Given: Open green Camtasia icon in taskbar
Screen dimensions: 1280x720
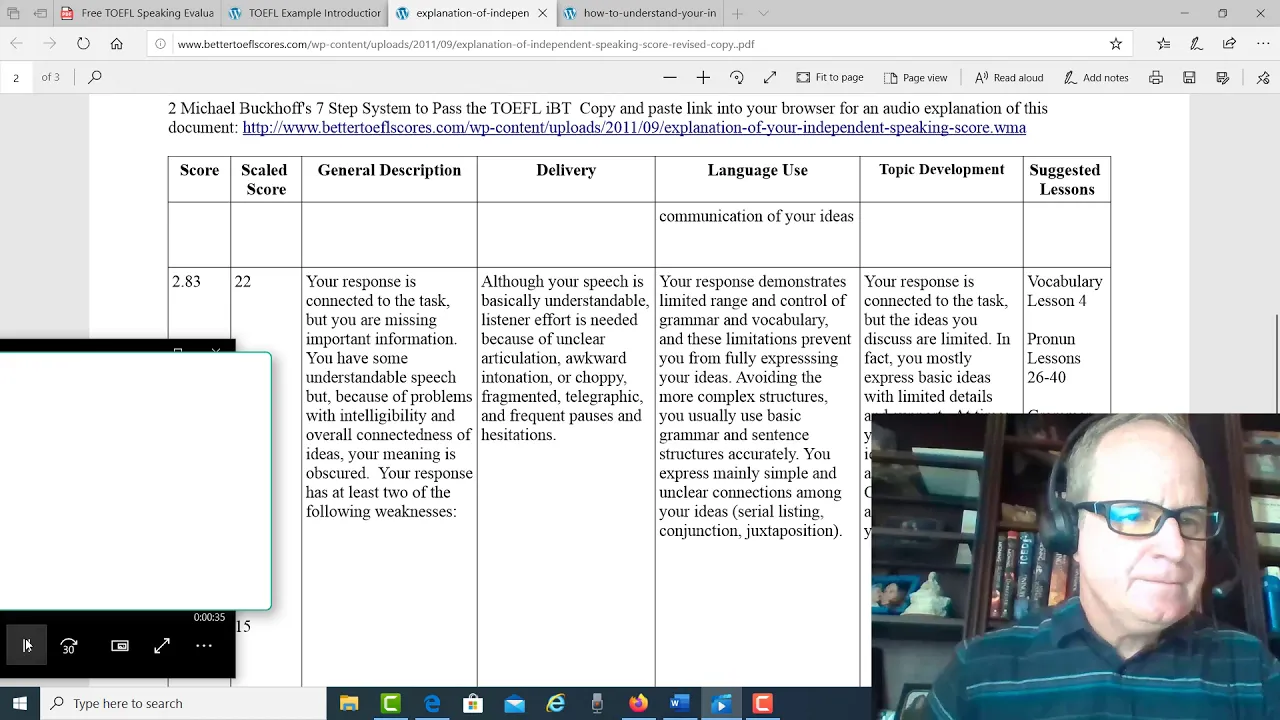Looking at the screenshot, I should [391, 704].
